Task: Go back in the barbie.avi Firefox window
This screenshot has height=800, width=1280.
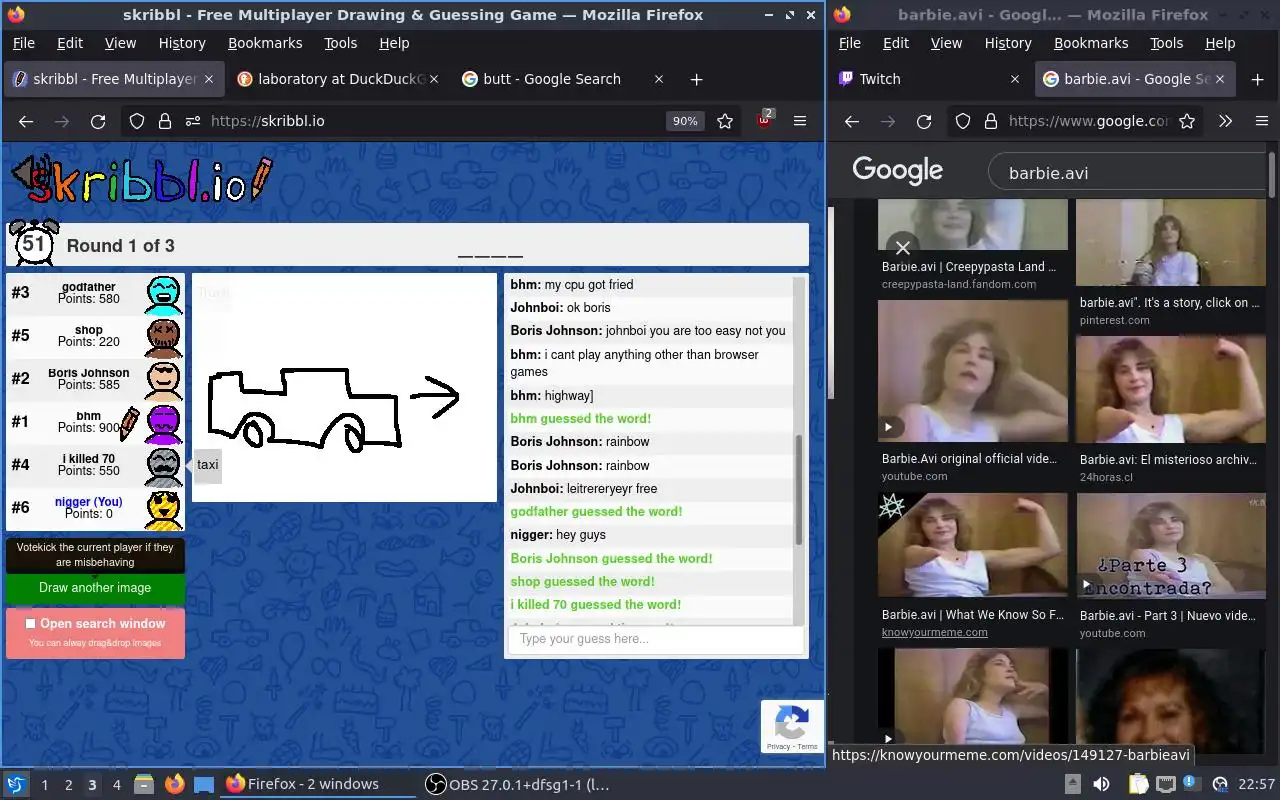Action: click(x=852, y=121)
